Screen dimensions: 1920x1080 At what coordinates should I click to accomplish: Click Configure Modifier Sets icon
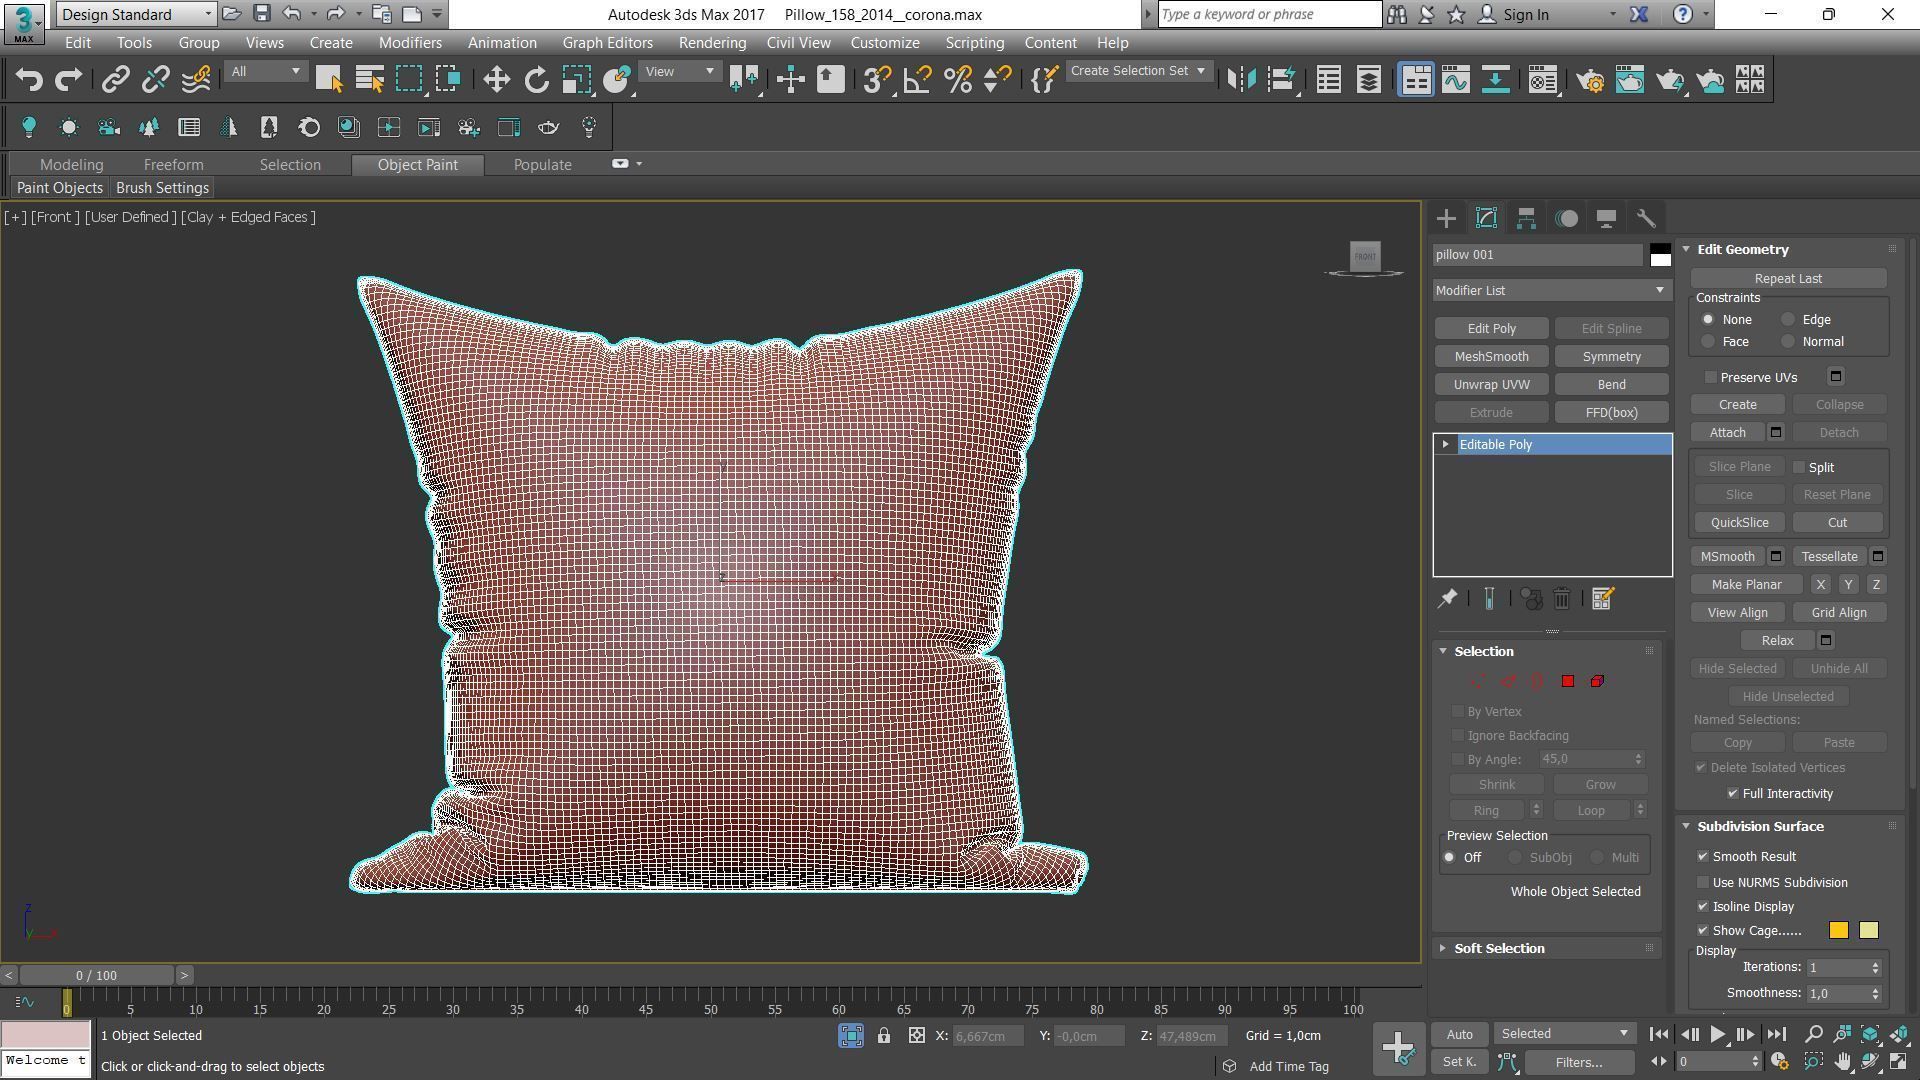click(1602, 599)
